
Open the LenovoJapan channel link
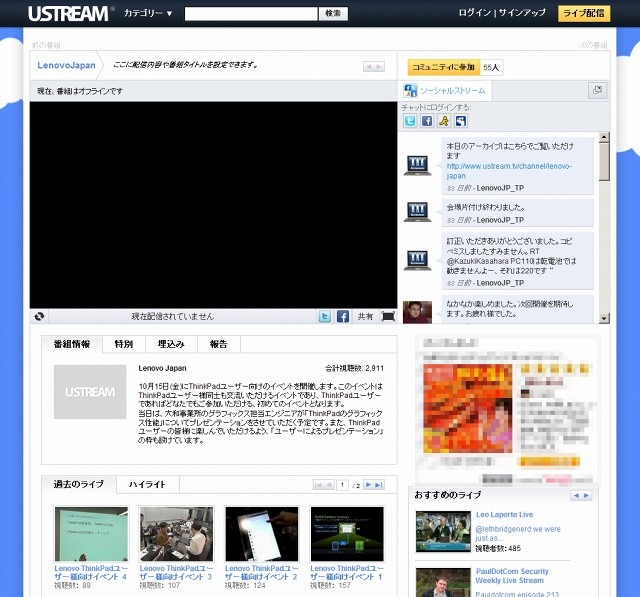click(66, 65)
